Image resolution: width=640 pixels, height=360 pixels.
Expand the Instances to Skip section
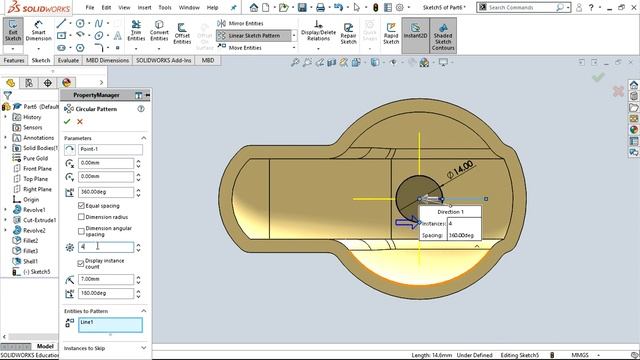(144, 348)
